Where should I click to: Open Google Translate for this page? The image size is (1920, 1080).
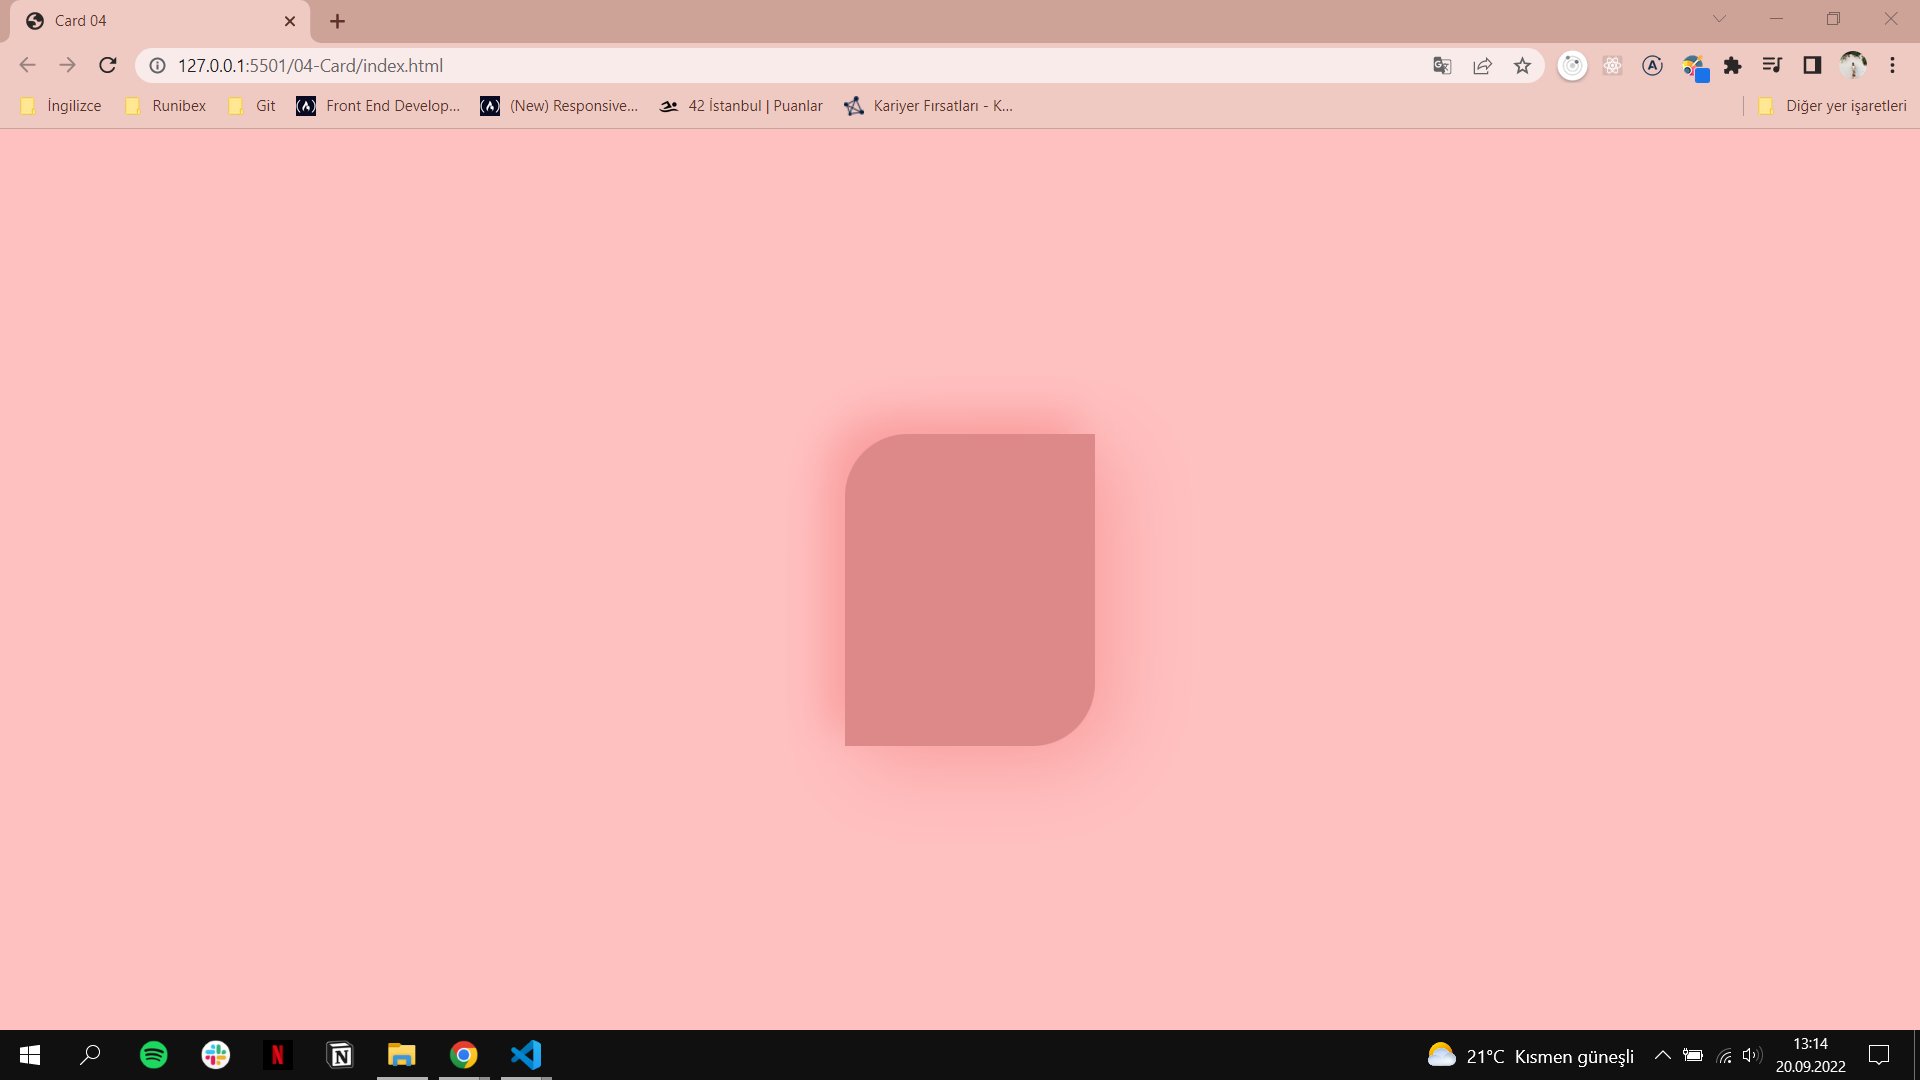click(1441, 65)
